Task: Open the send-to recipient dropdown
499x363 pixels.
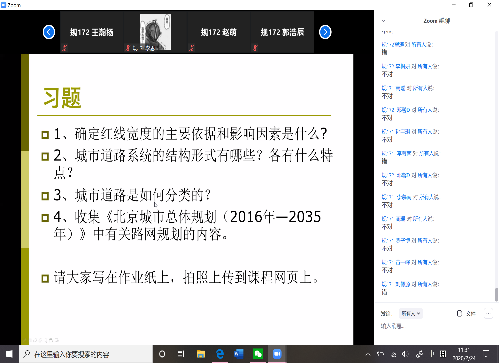Action: click(411, 313)
